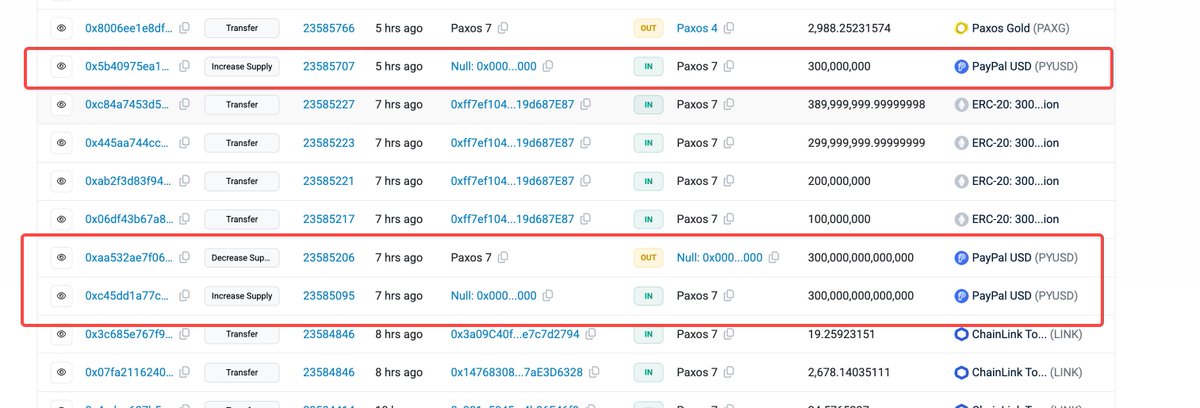
Task: Click the Paxos Gold token logo
Action: click(963, 28)
